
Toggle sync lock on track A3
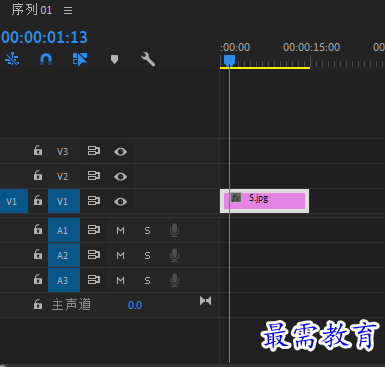(x=94, y=280)
